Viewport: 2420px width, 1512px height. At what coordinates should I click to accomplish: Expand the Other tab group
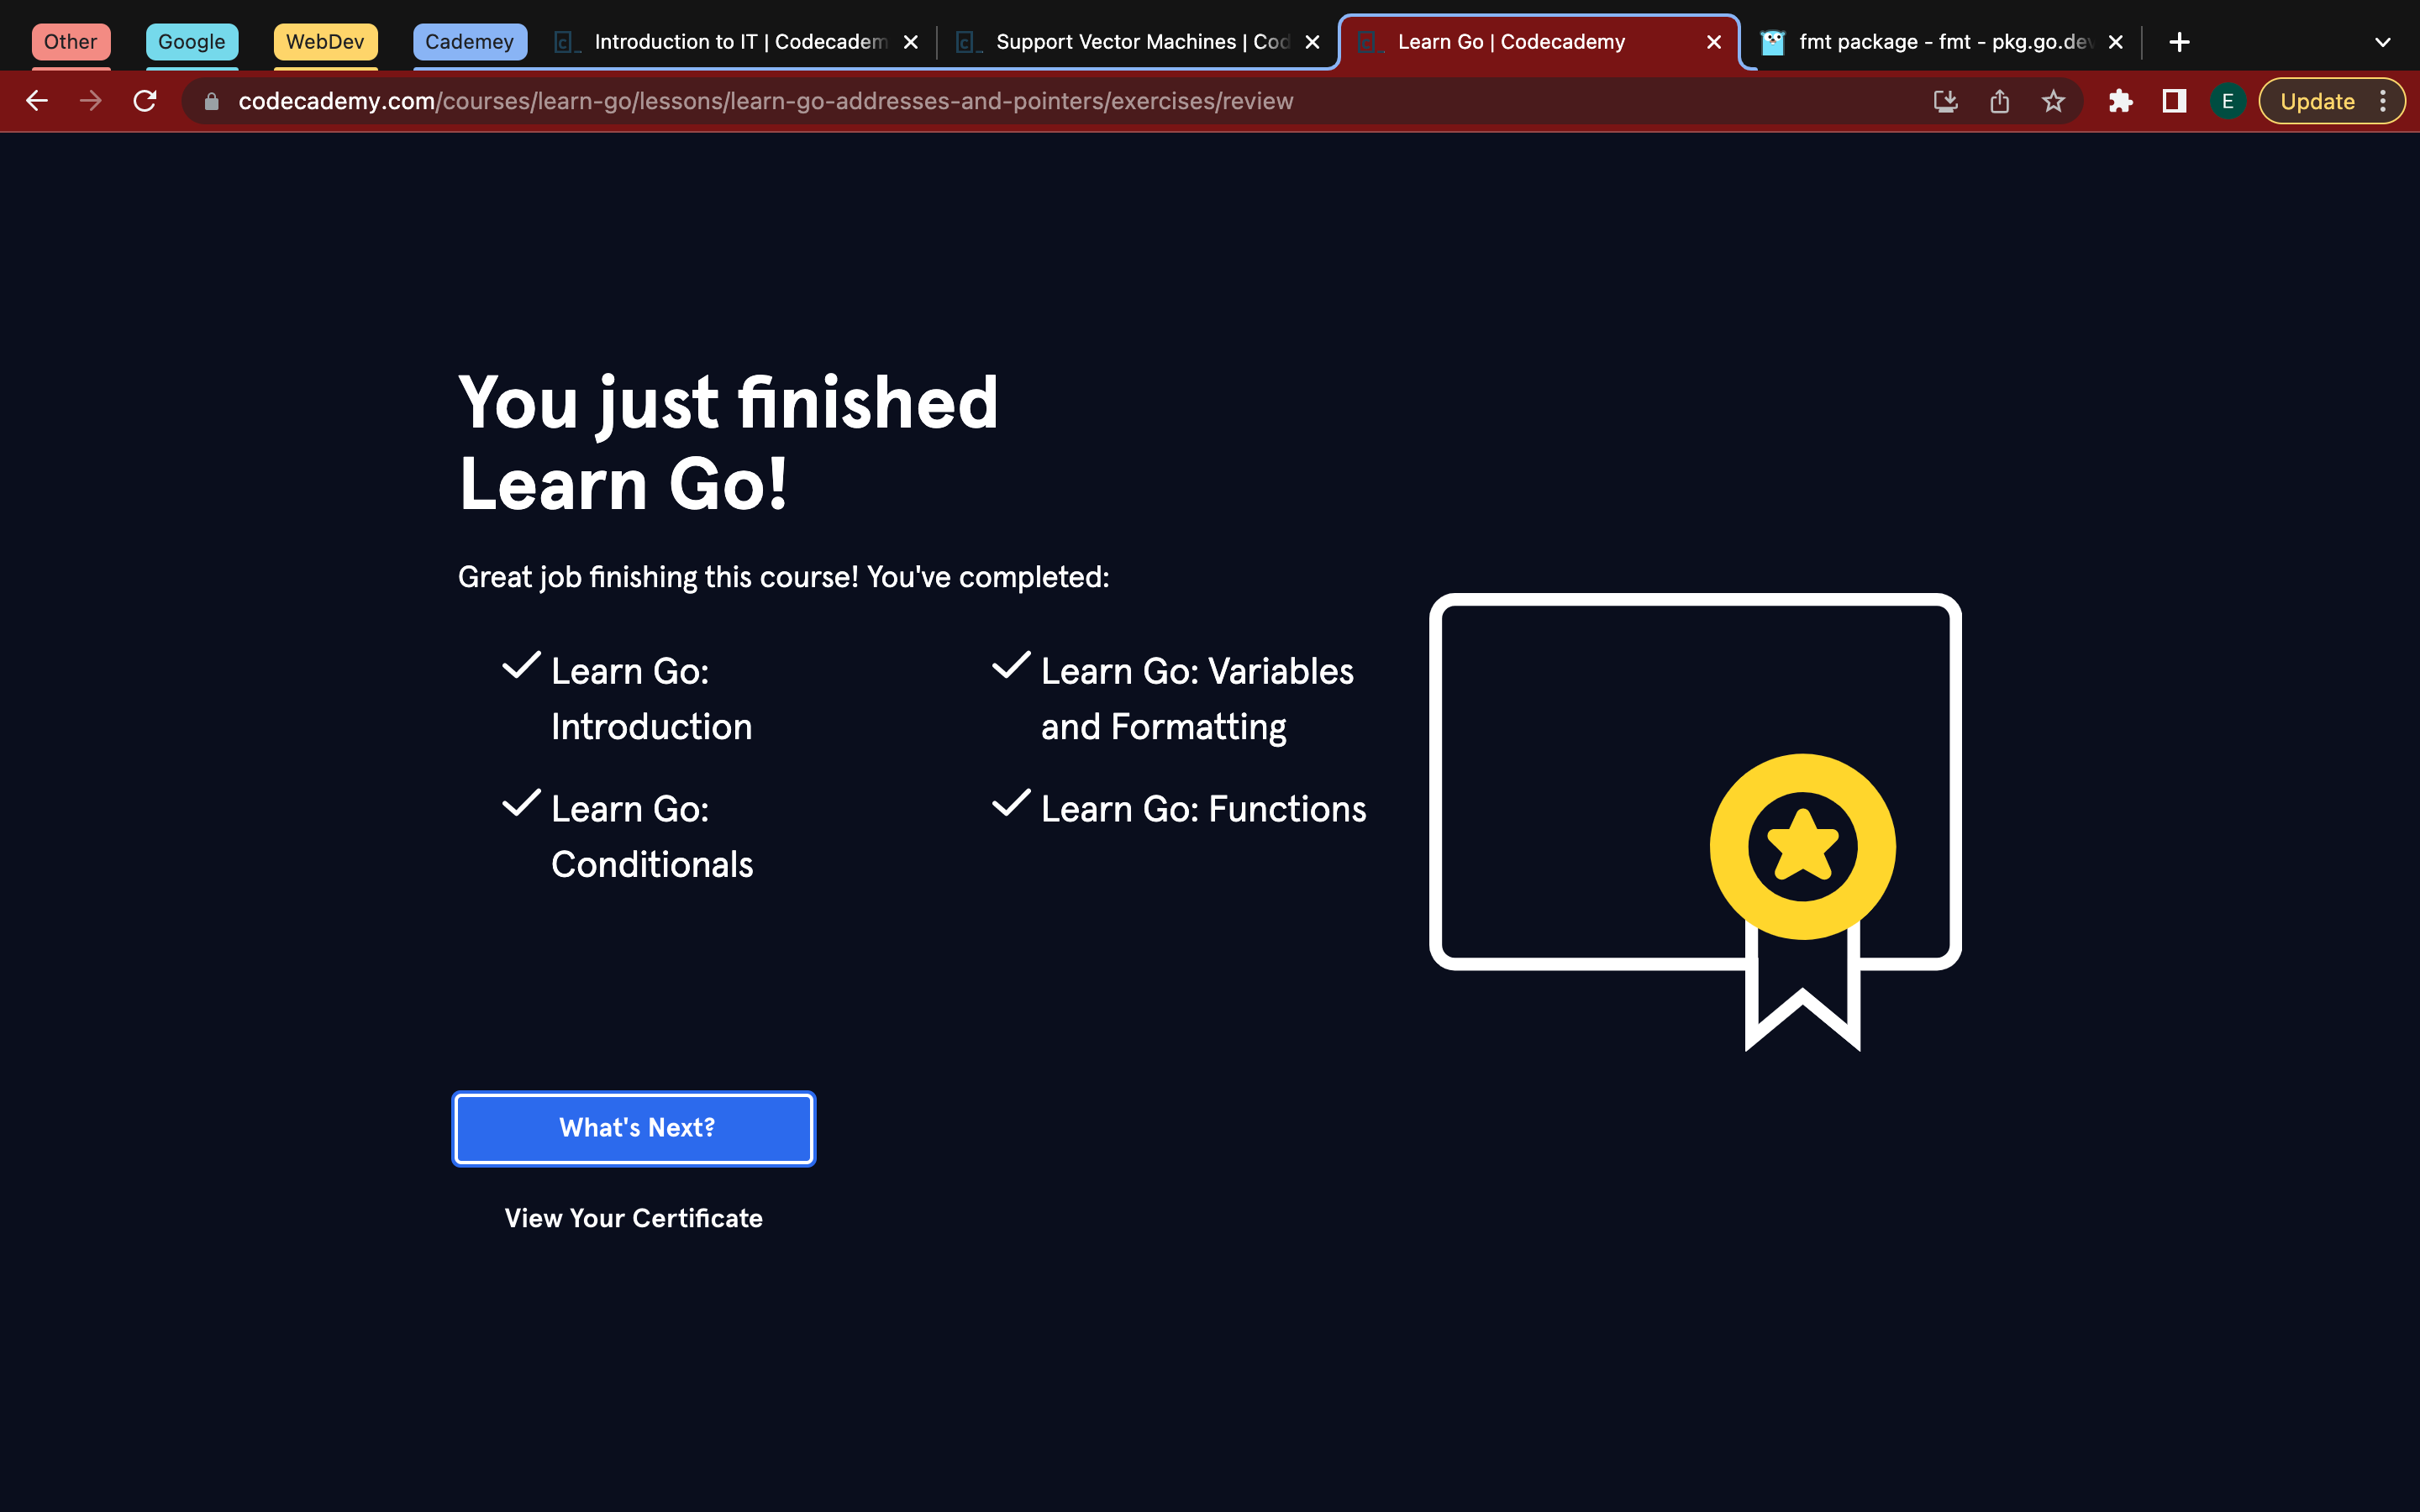(70, 42)
